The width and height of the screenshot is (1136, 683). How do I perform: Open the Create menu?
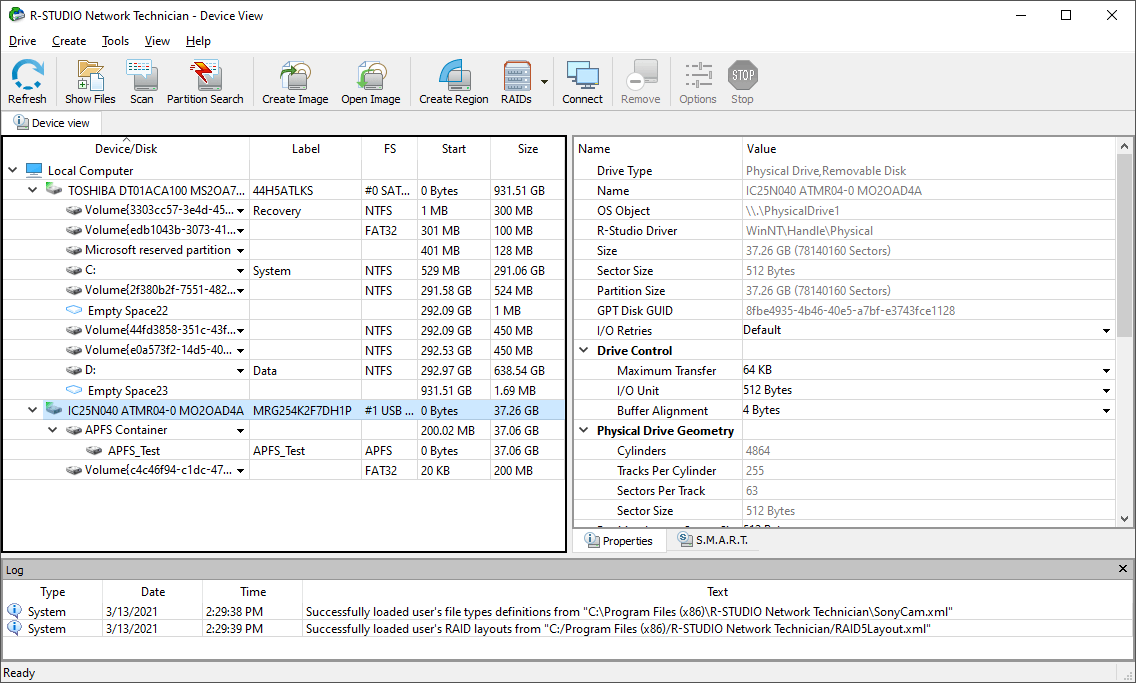69,41
